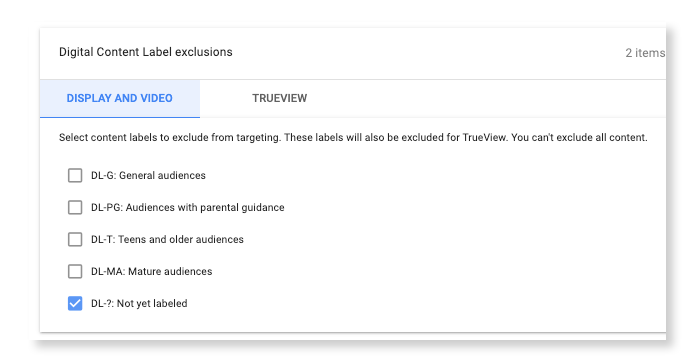
Task: Check the DL-G General audiences checkbox
Action: point(75,175)
